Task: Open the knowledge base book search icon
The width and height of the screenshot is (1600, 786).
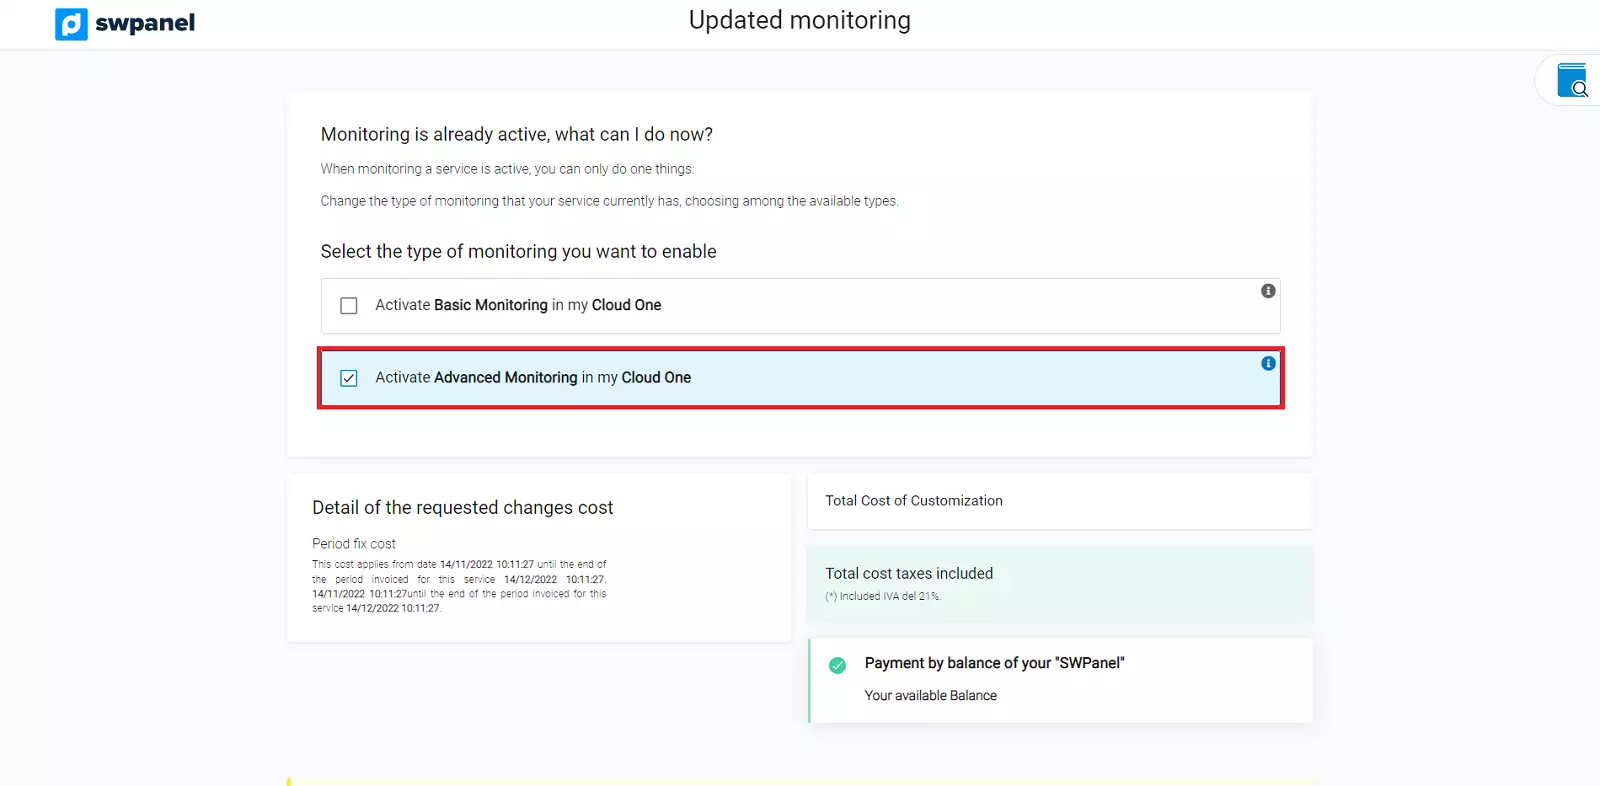Action: (x=1572, y=81)
